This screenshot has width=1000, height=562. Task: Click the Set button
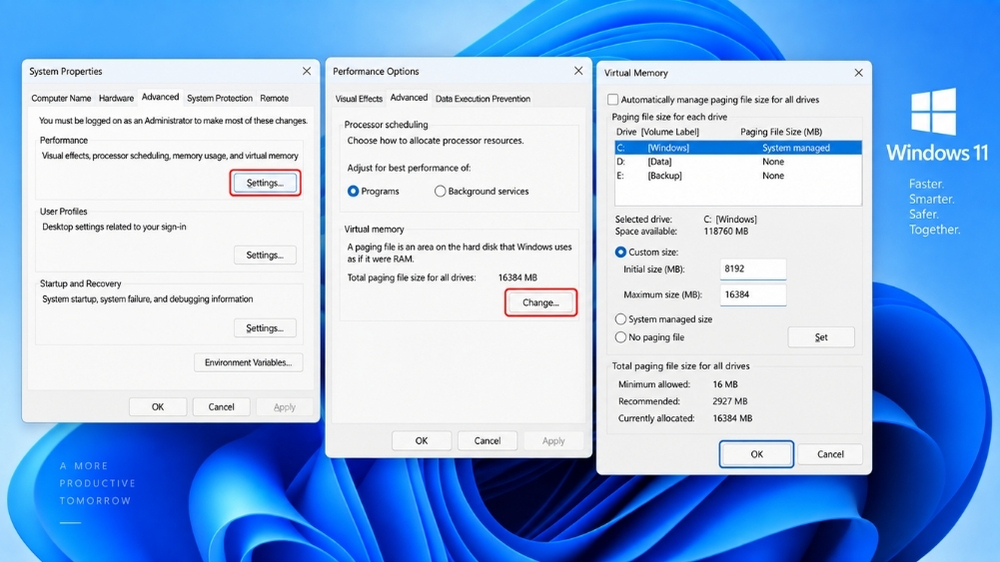(821, 337)
